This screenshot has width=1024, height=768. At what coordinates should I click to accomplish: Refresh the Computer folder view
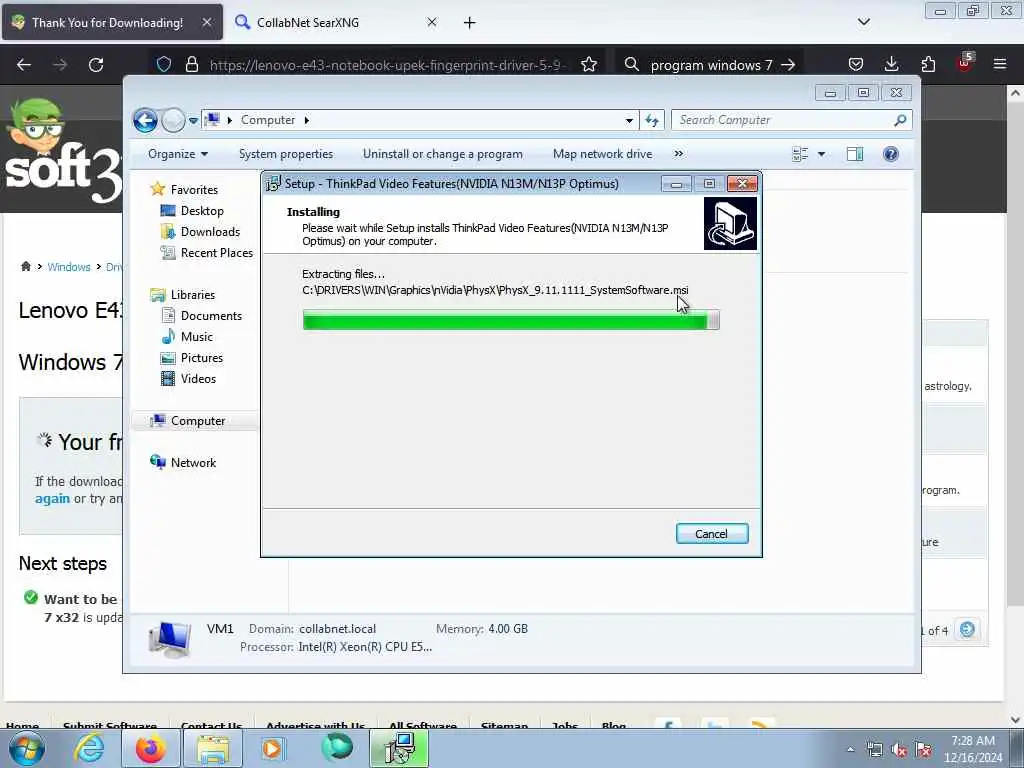(x=652, y=120)
